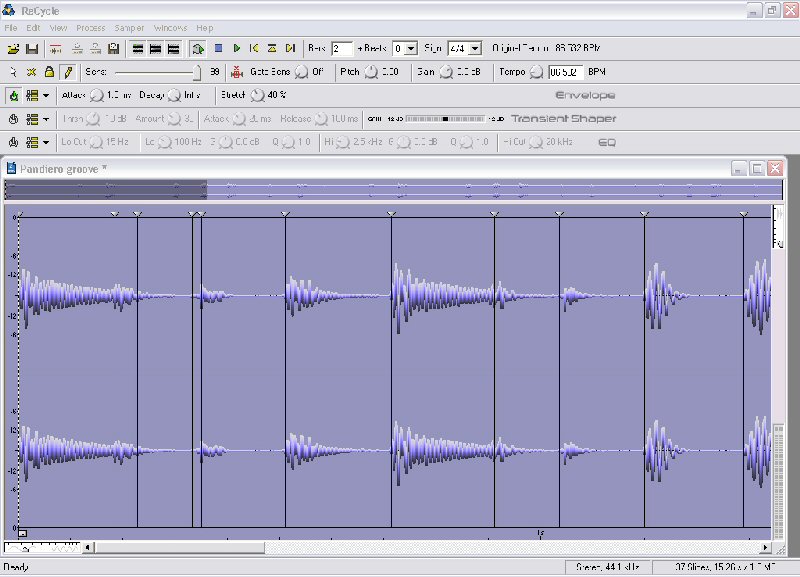Toggle the EQ power button
Viewport: 800px width, 577px height.
pyautogui.click(x=14, y=142)
